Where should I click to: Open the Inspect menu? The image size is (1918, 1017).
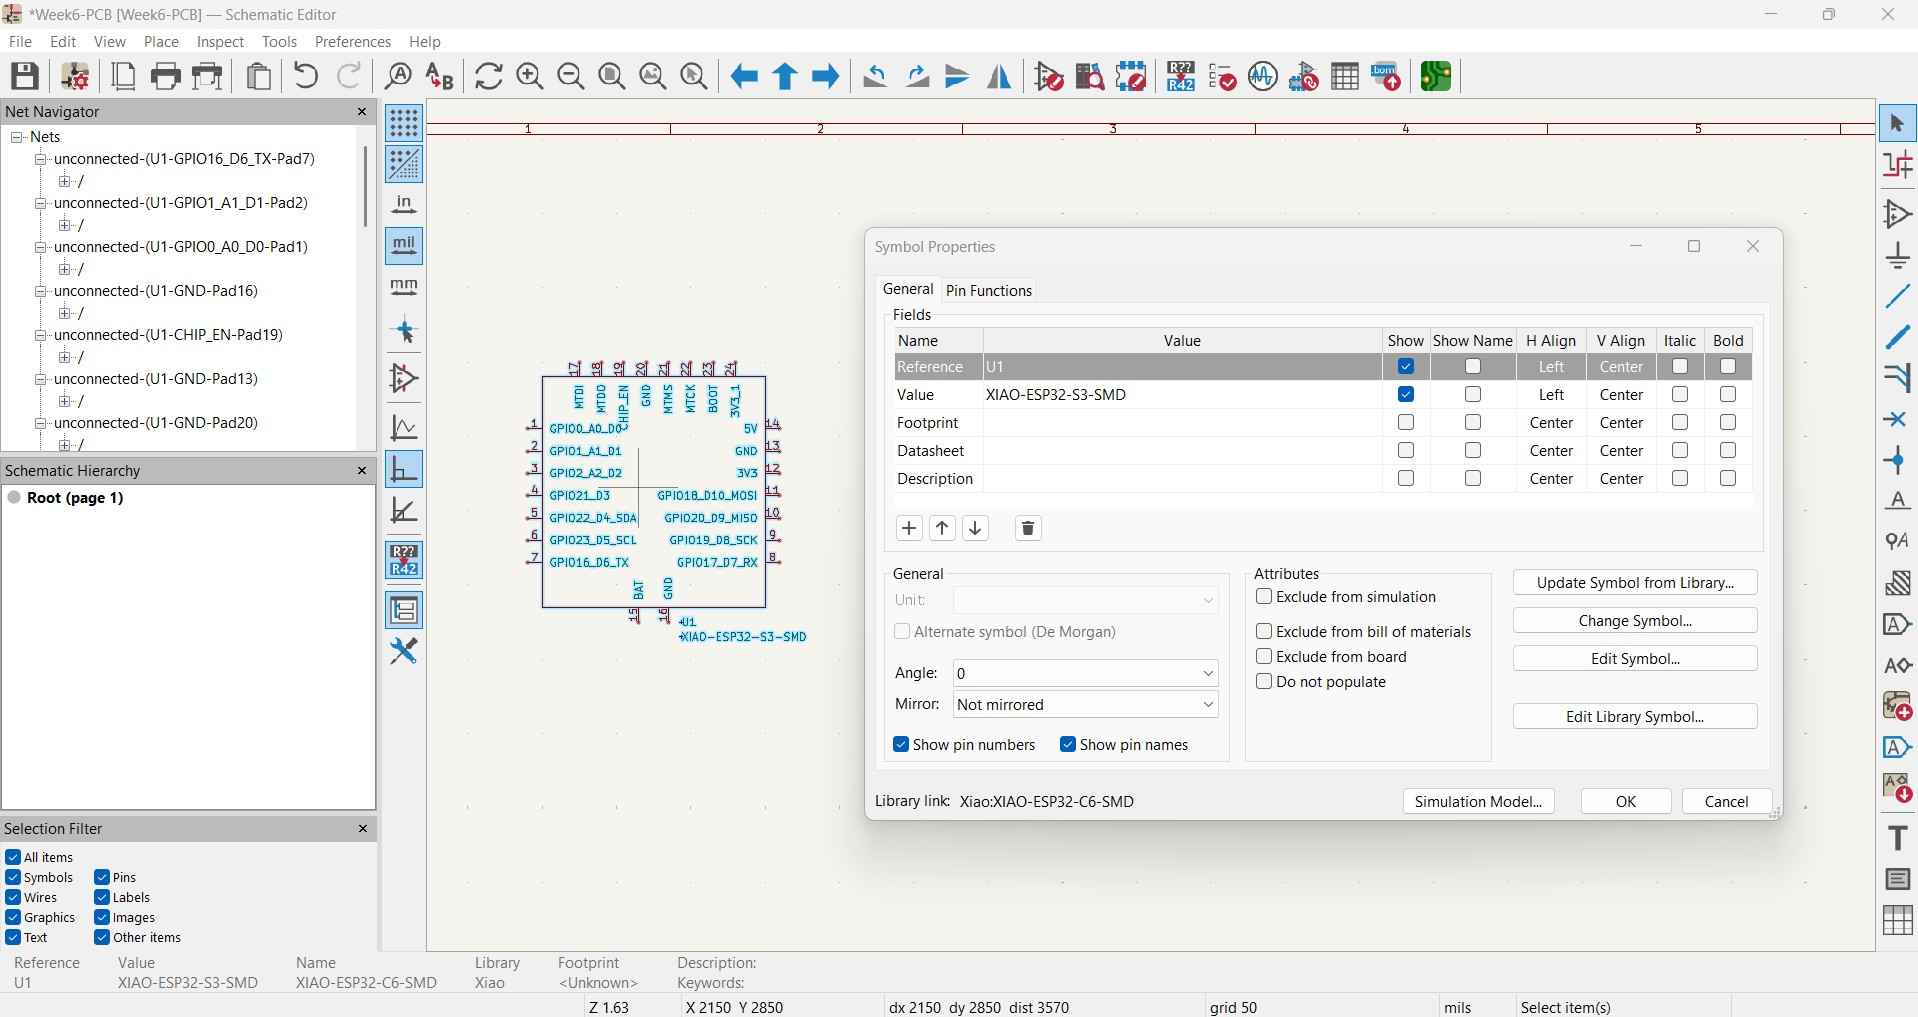[x=220, y=42]
